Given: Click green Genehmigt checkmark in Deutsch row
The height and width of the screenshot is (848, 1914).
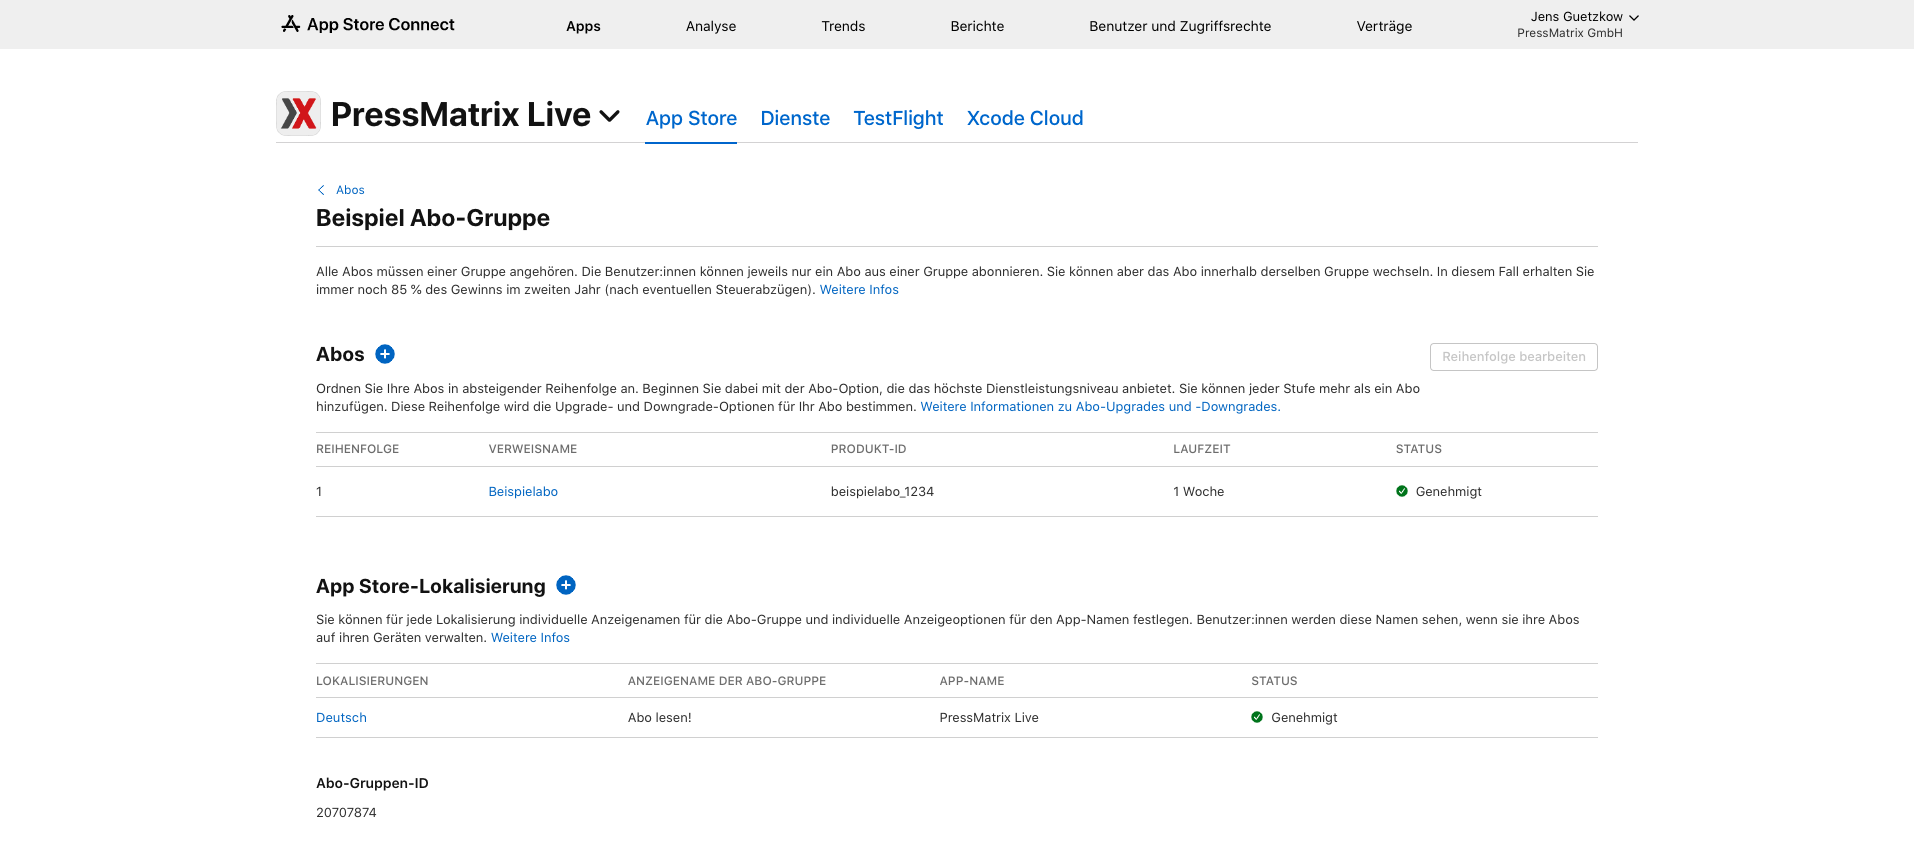Looking at the screenshot, I should click(x=1257, y=717).
